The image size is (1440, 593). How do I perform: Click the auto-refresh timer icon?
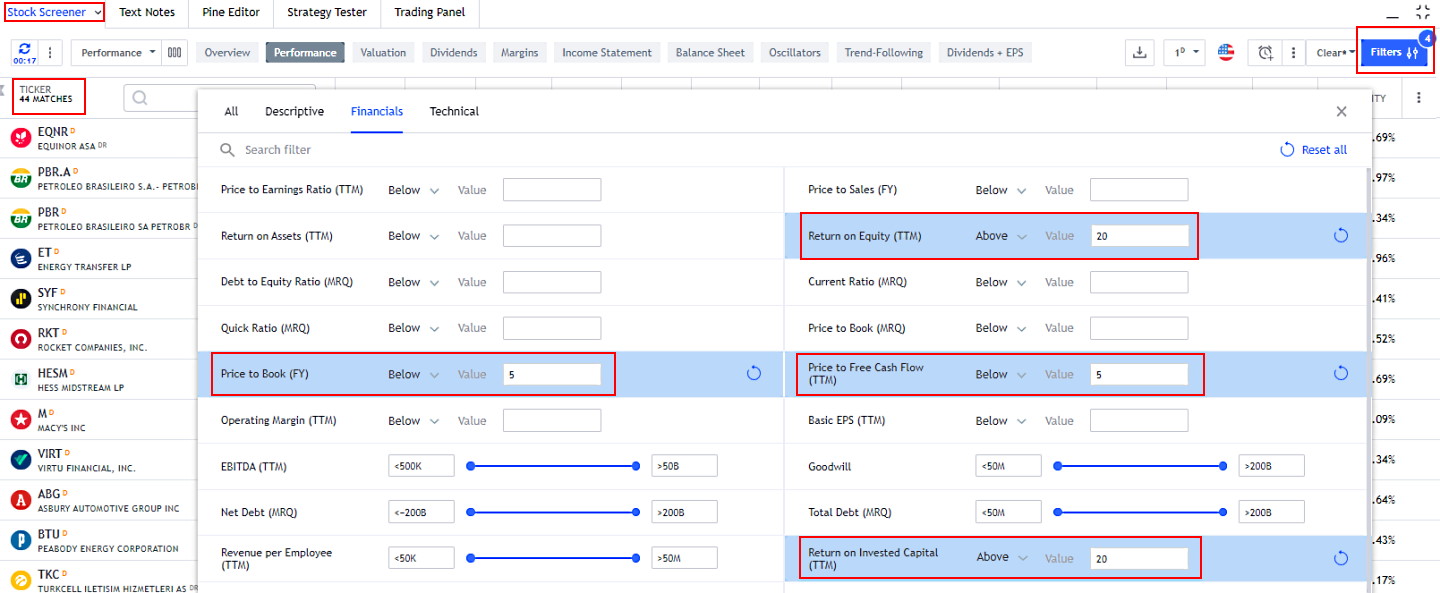(x=24, y=52)
